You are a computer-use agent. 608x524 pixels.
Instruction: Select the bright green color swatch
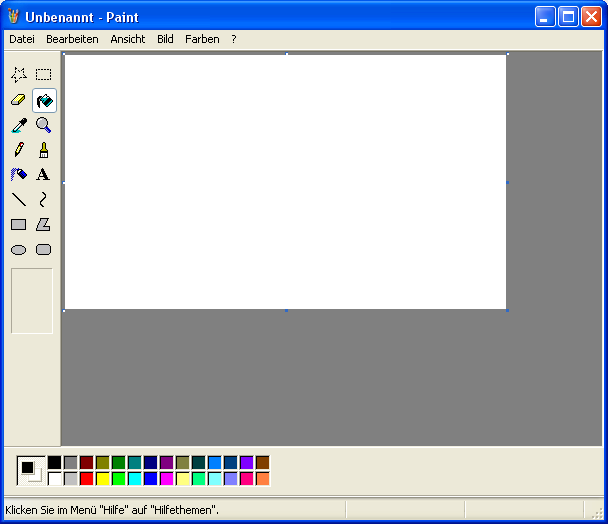119,479
